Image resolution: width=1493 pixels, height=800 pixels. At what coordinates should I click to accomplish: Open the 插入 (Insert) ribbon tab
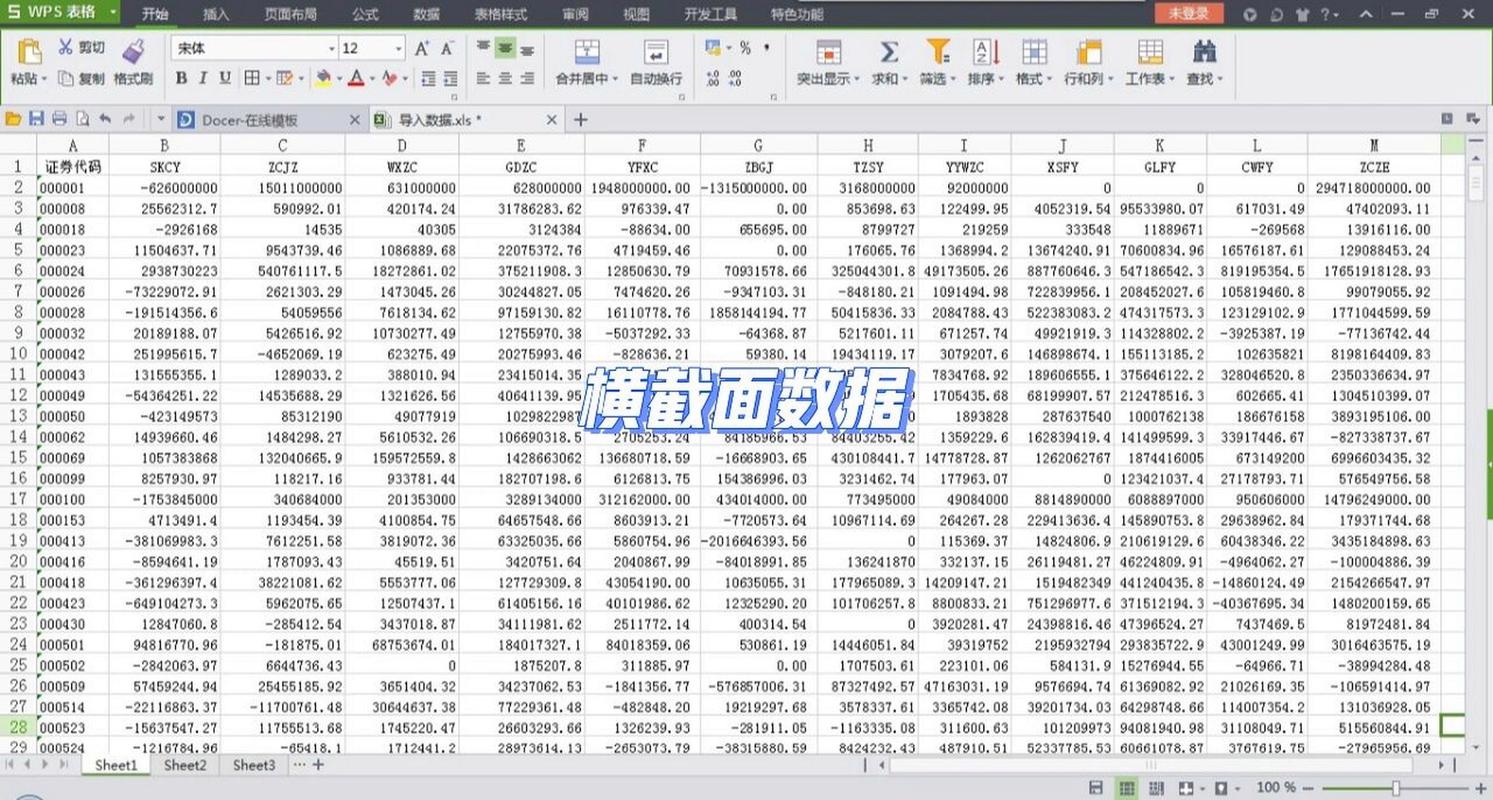215,14
